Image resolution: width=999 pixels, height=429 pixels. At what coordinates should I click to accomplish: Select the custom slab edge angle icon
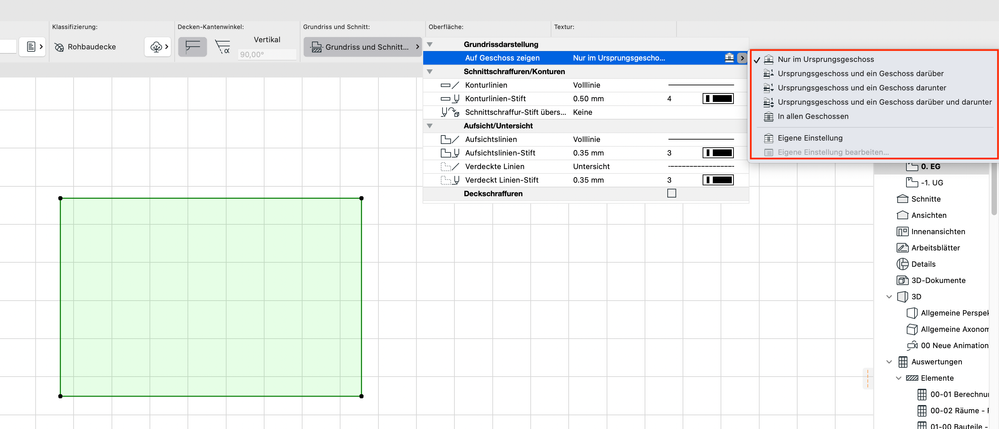coord(223,46)
